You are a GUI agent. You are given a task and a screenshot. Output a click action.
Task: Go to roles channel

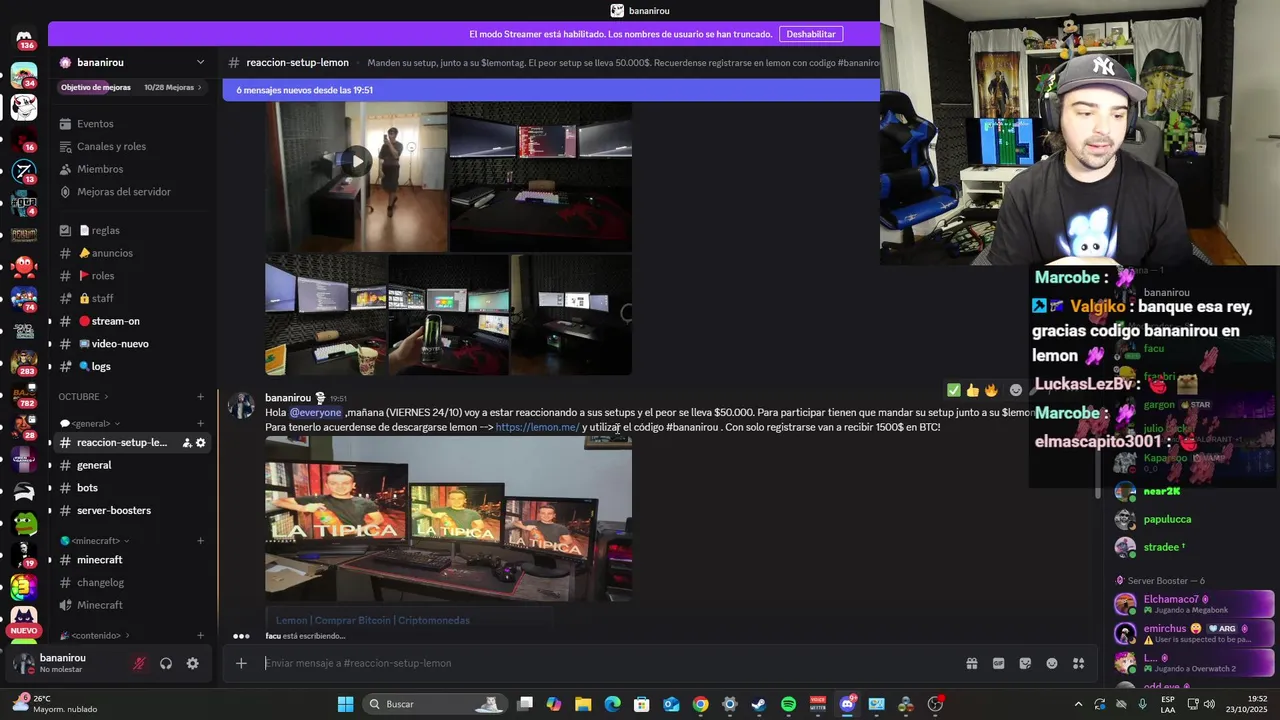(x=132, y=276)
